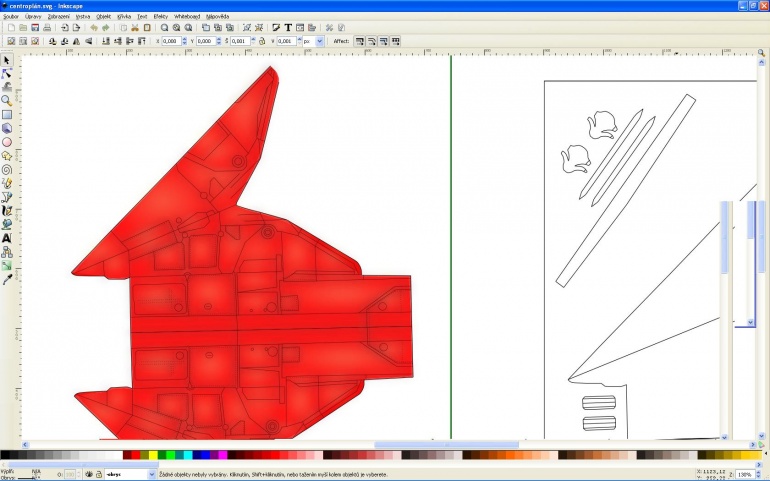The height and width of the screenshot is (481, 770).
Task: Click the Import icon
Action: [x=64, y=28]
